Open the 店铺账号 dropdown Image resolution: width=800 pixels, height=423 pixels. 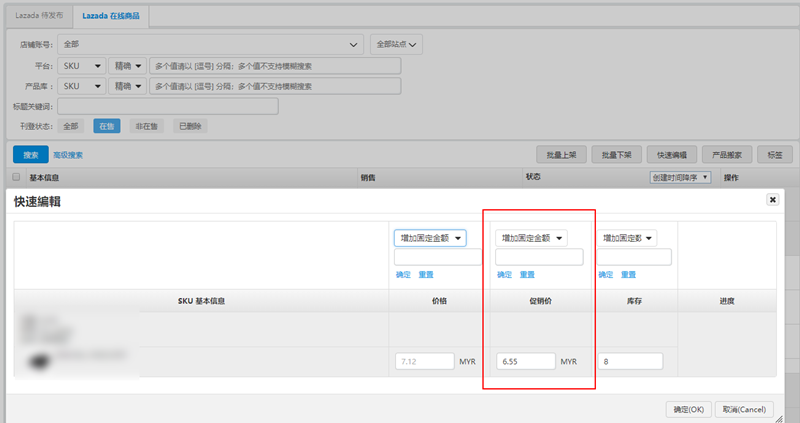pos(210,44)
